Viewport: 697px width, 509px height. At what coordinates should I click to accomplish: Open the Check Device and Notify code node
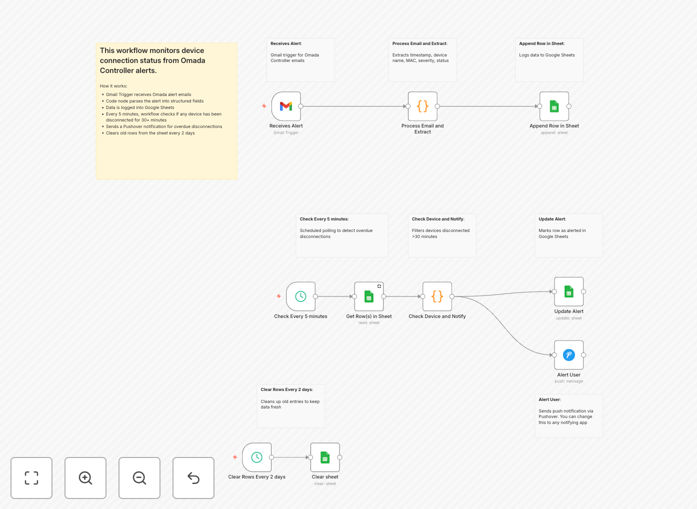coord(437,297)
